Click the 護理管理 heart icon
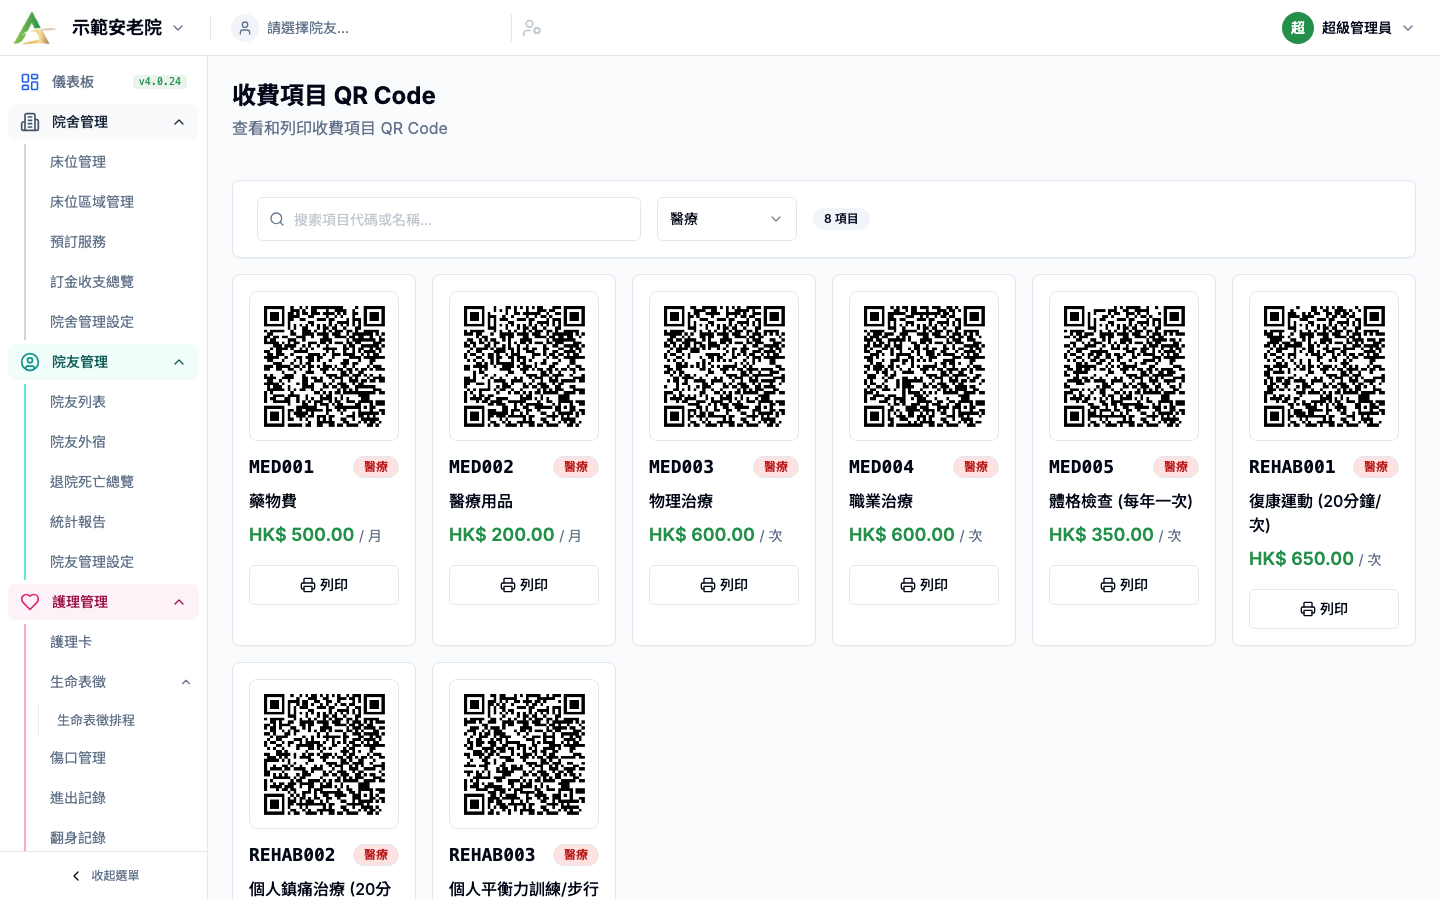This screenshot has width=1440, height=900. coord(30,602)
